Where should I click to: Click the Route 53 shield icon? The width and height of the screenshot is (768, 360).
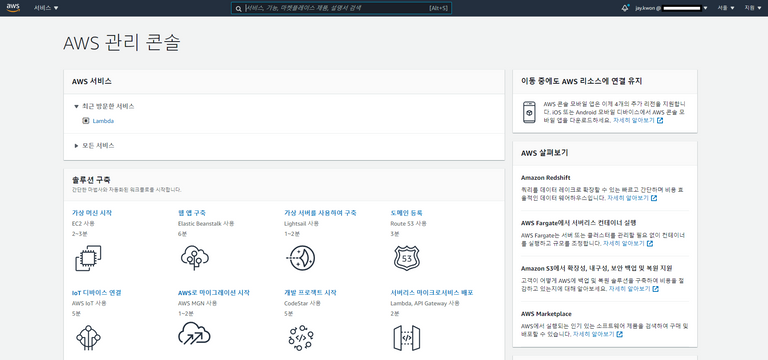[407, 258]
